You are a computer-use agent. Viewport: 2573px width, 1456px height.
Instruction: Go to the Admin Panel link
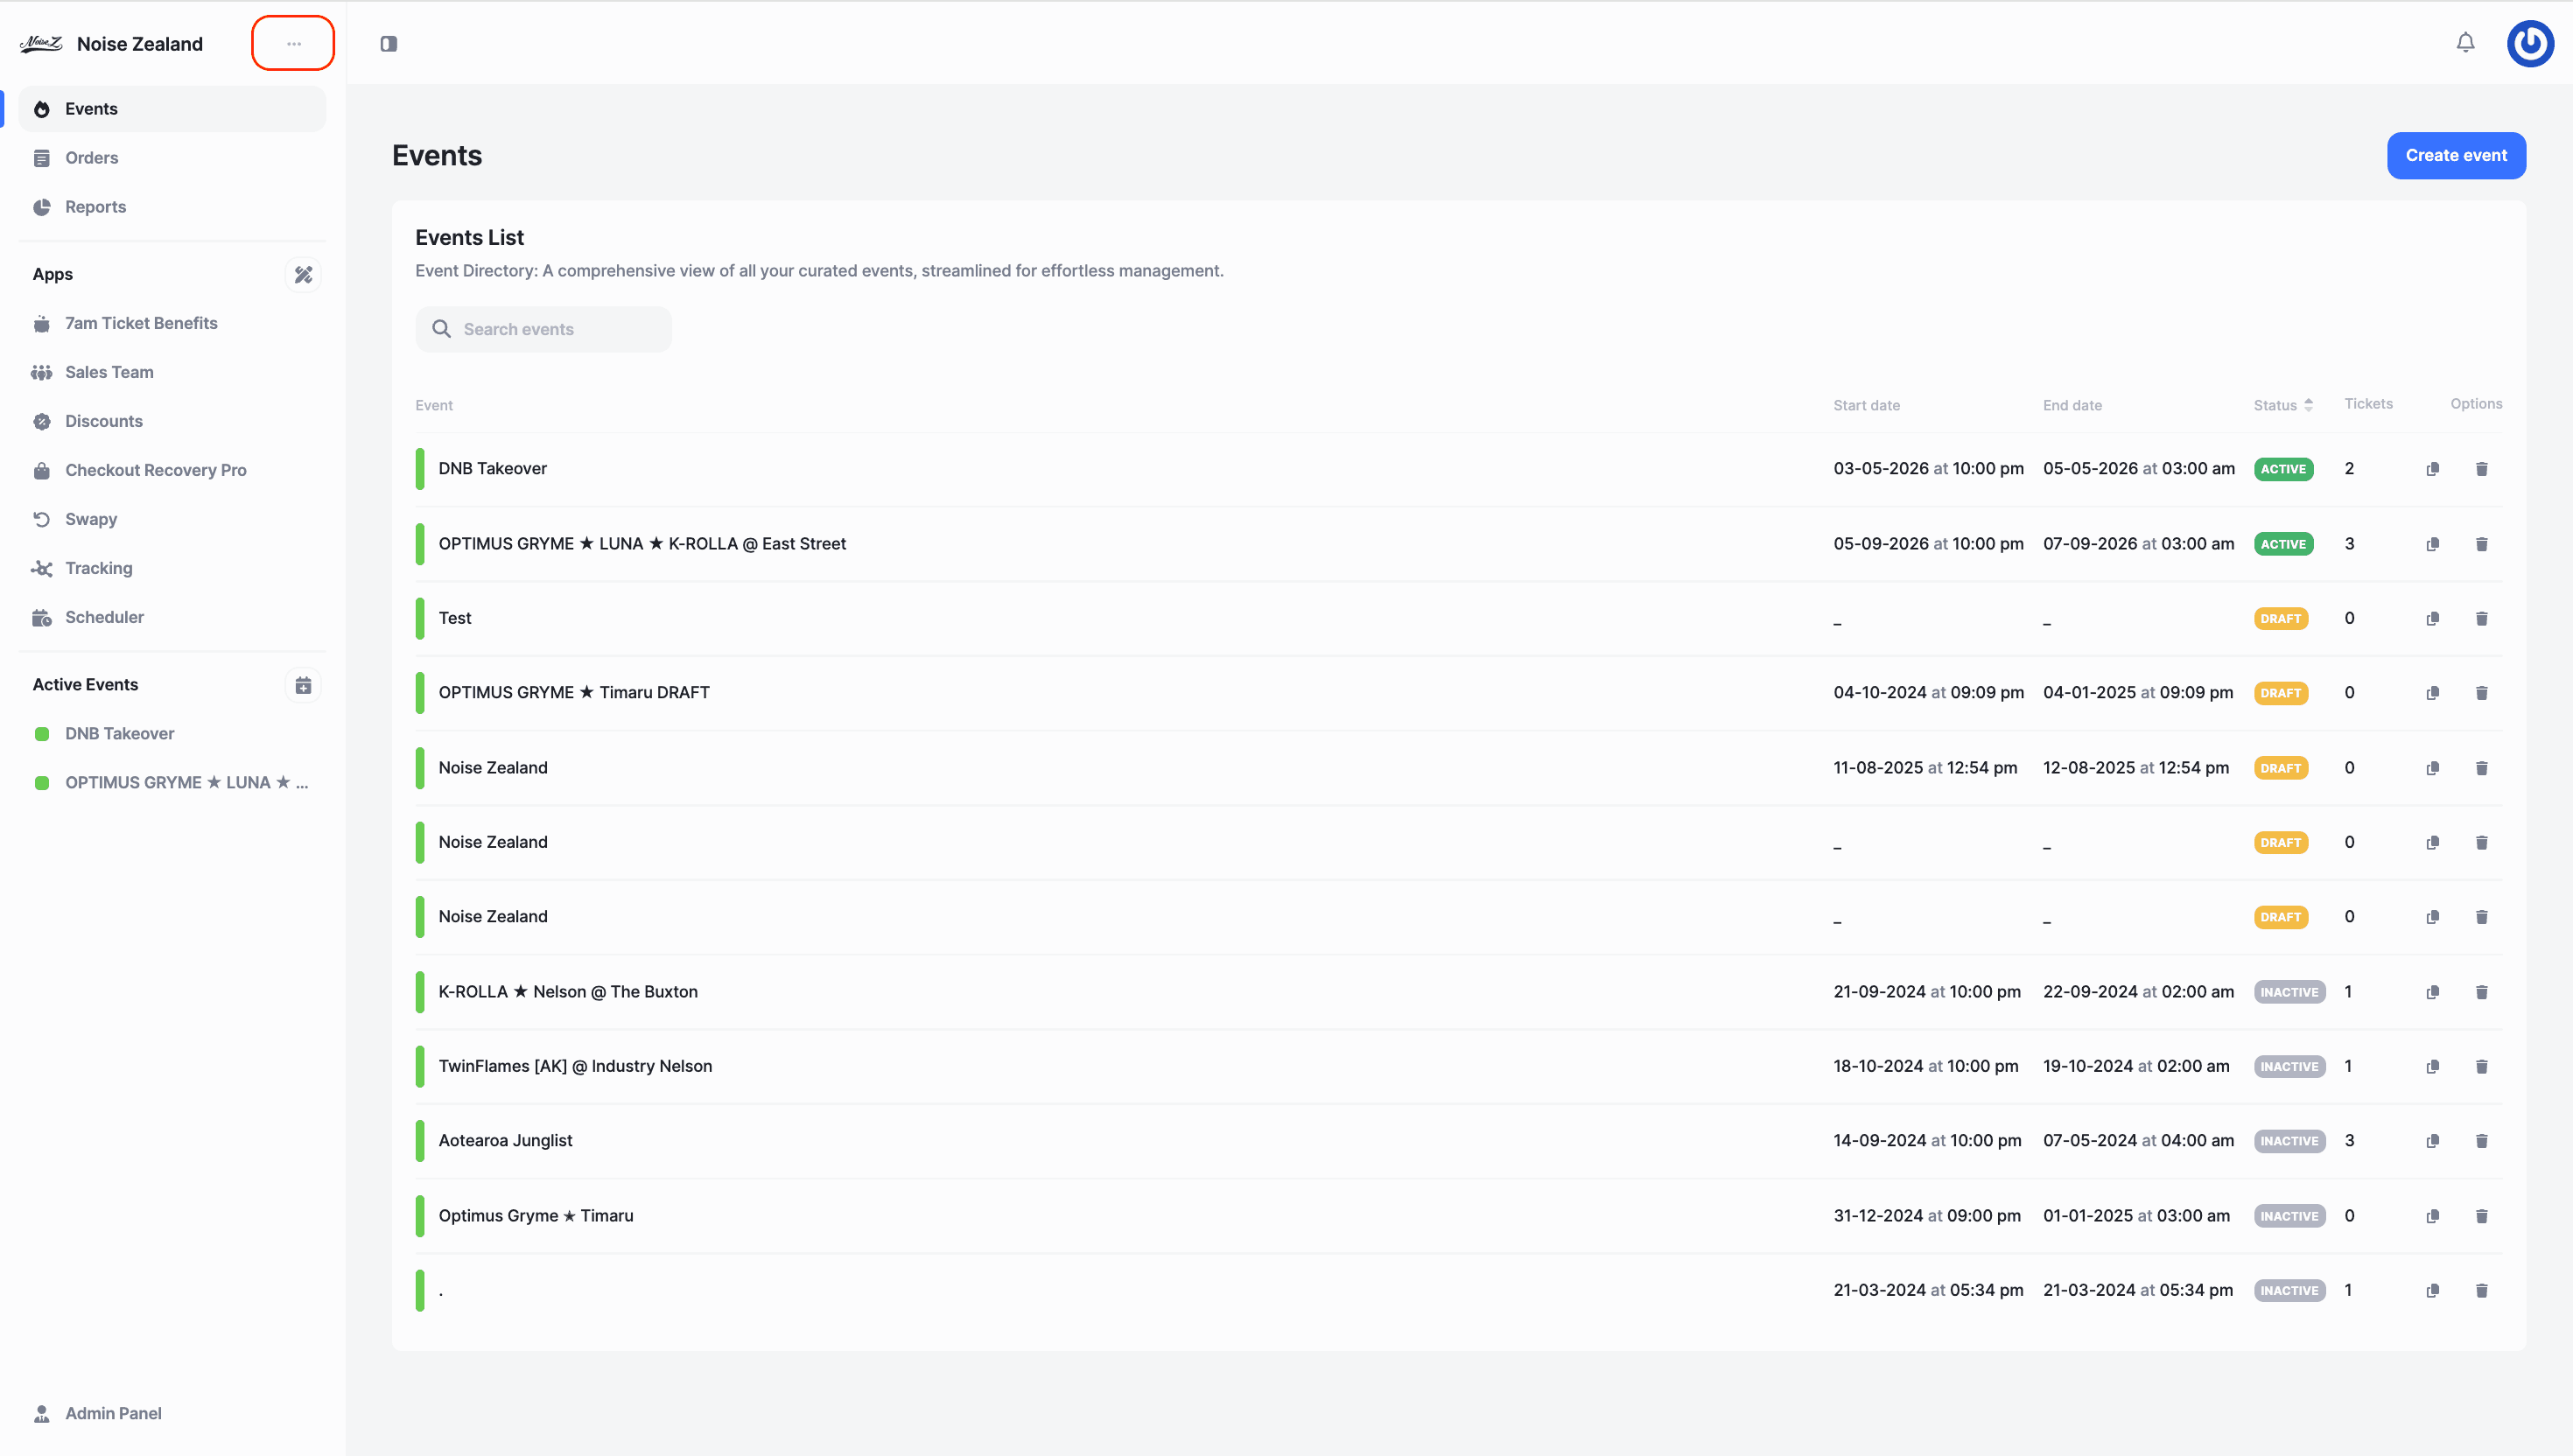pyautogui.click(x=112, y=1413)
